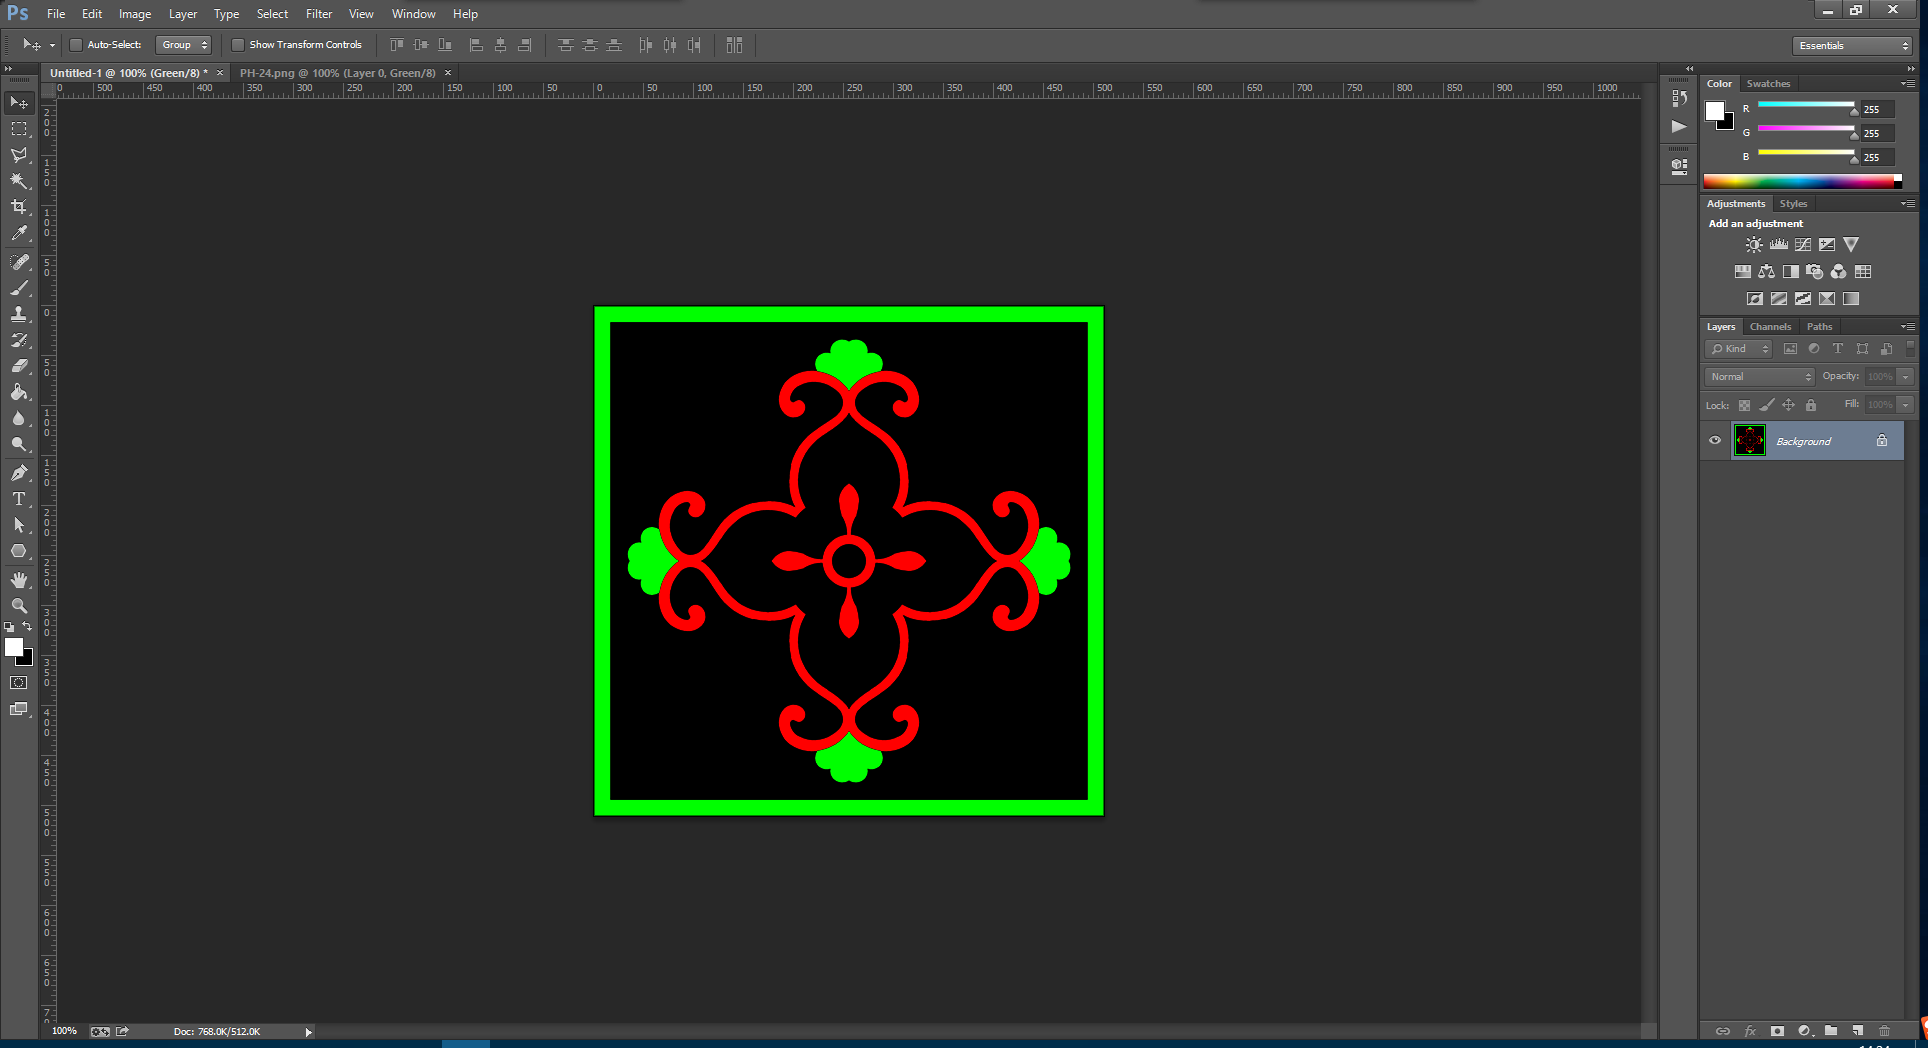Switch to the Swatches tab
This screenshot has width=1928, height=1048.
point(1768,84)
